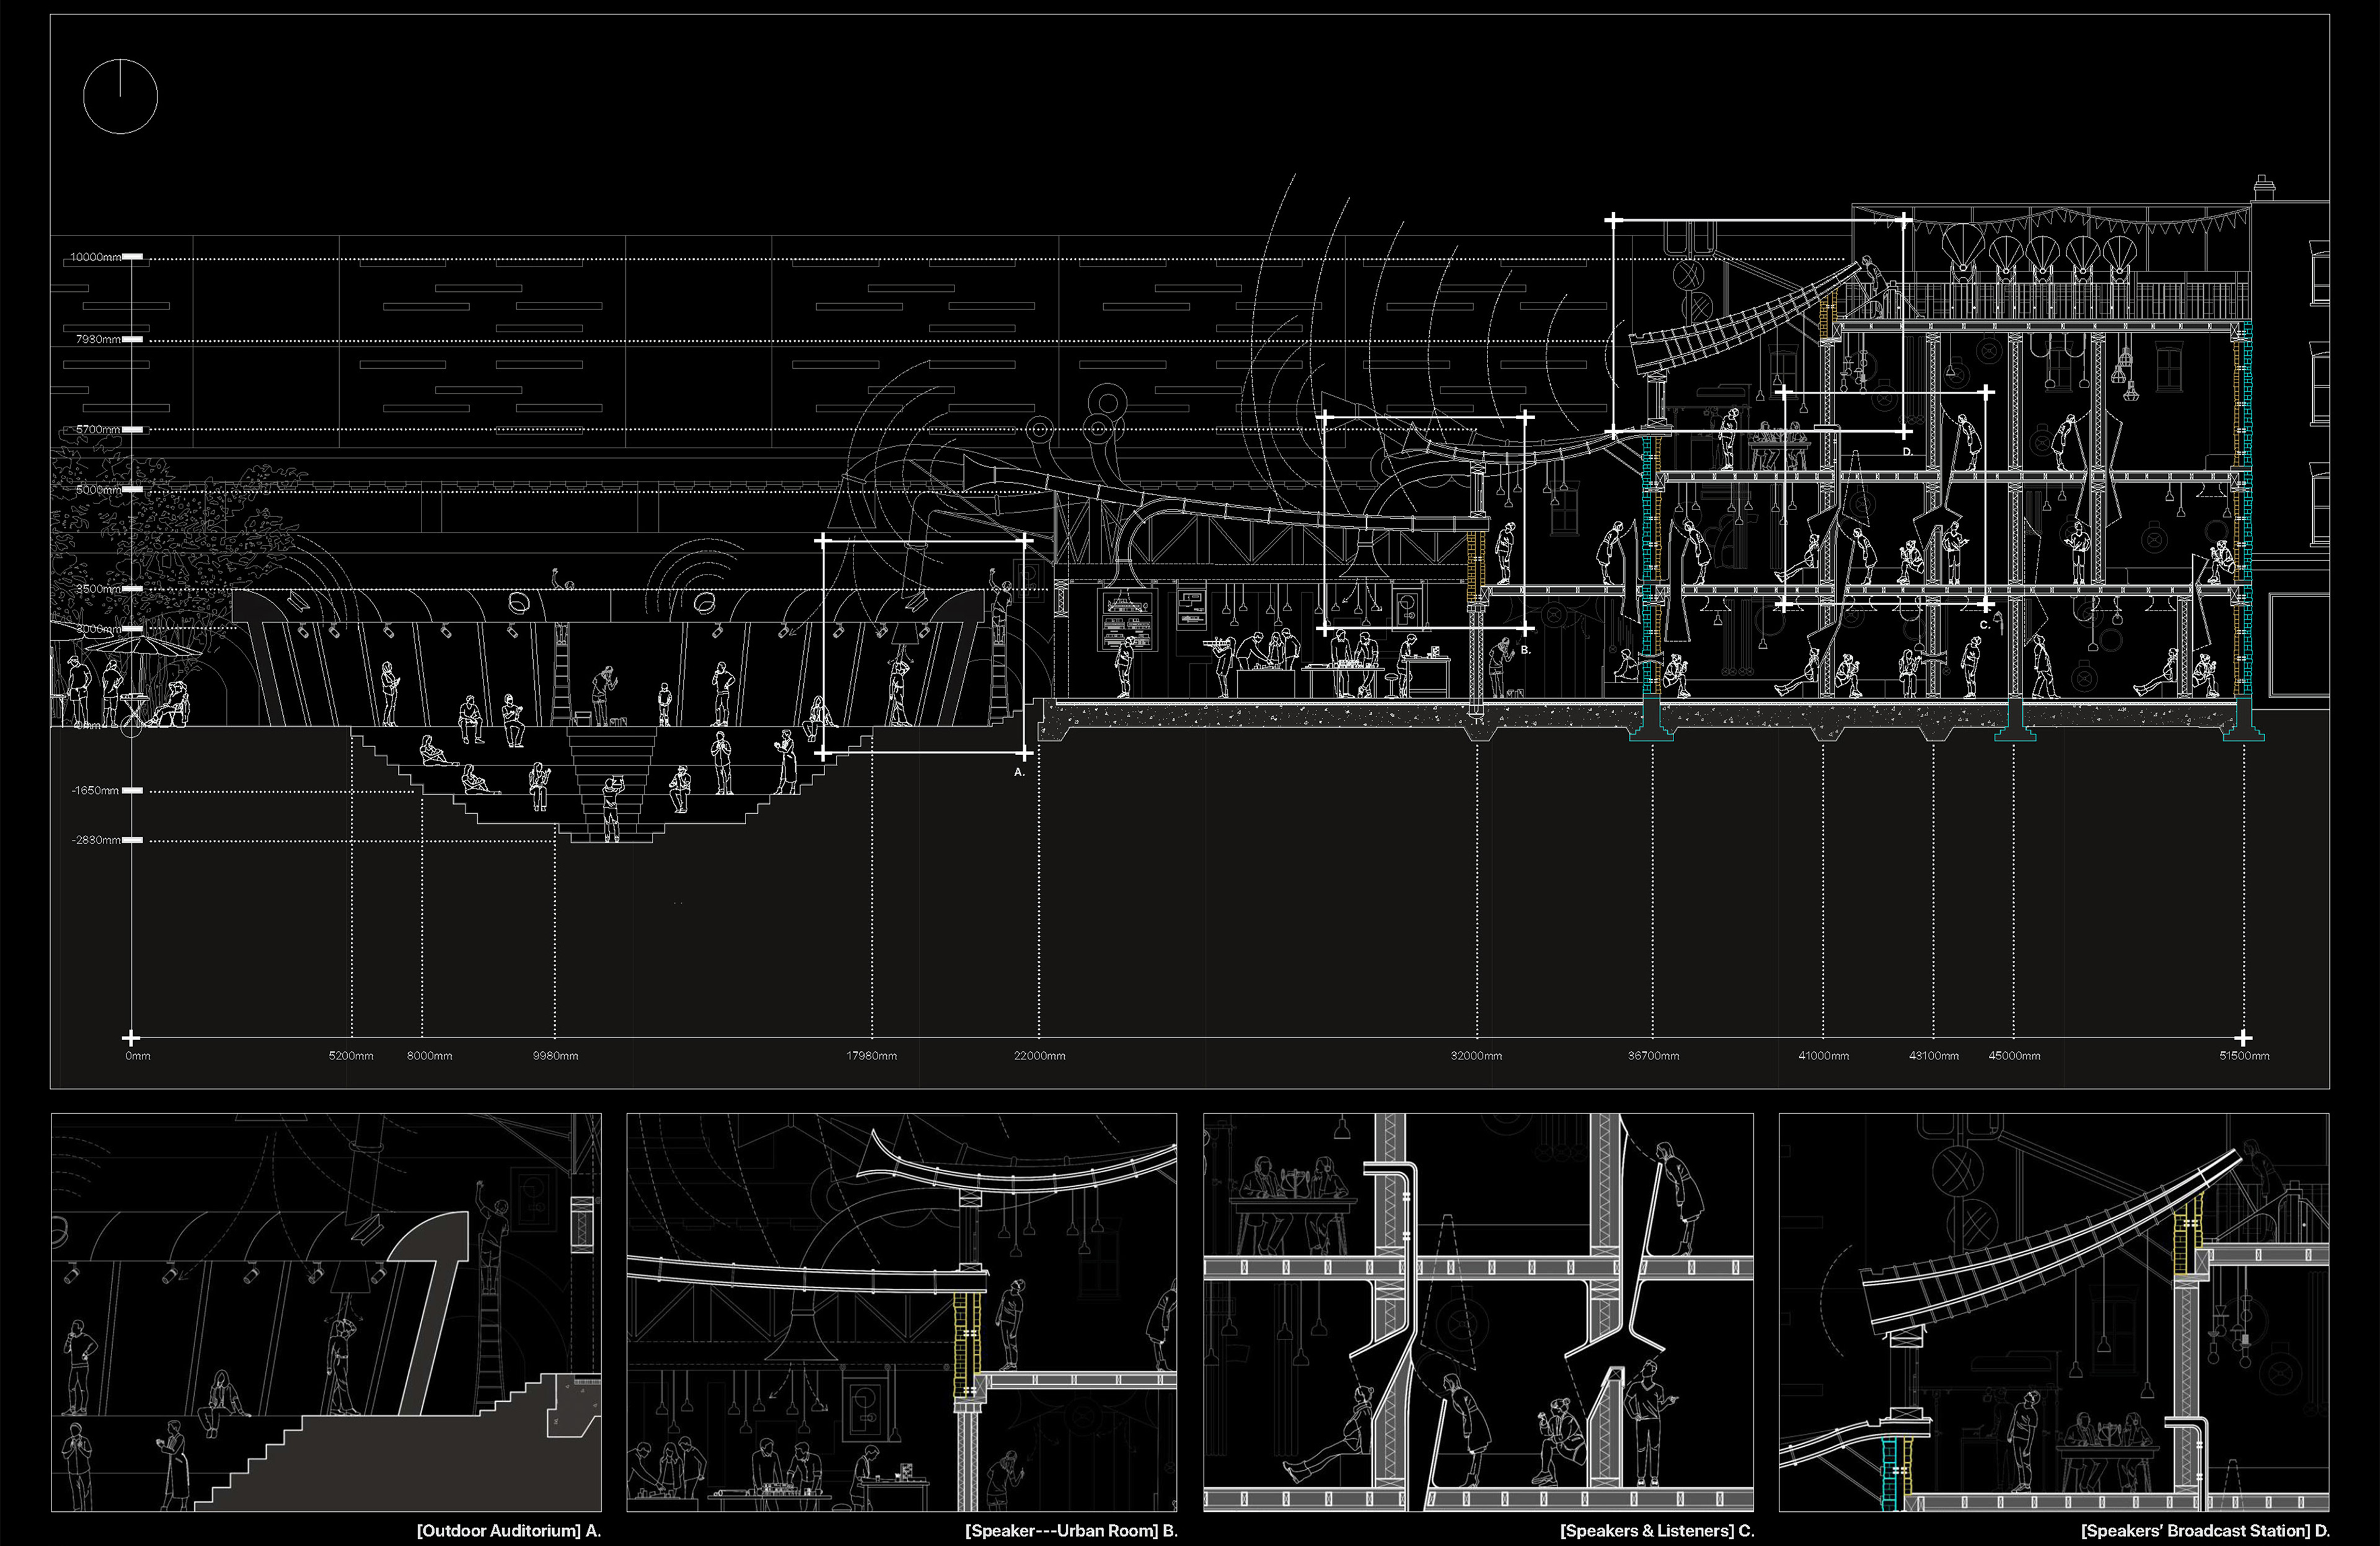Open the Speaker Urban Room detail thumbnail
This screenshot has height=1546, width=2380.
point(901,1312)
